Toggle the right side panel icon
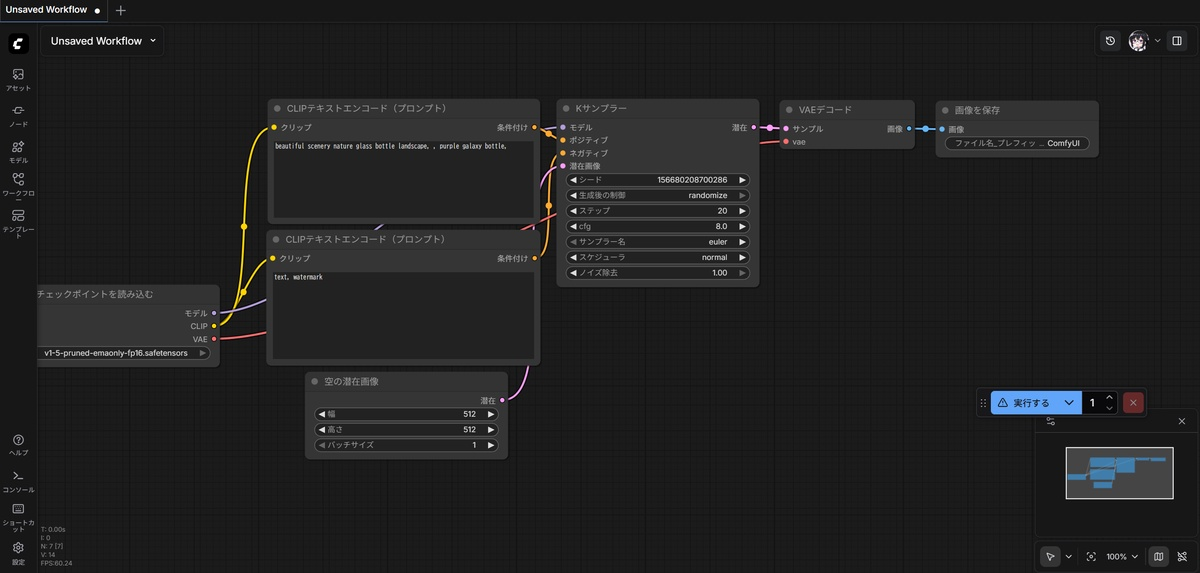The height and width of the screenshot is (573, 1200). point(1177,41)
